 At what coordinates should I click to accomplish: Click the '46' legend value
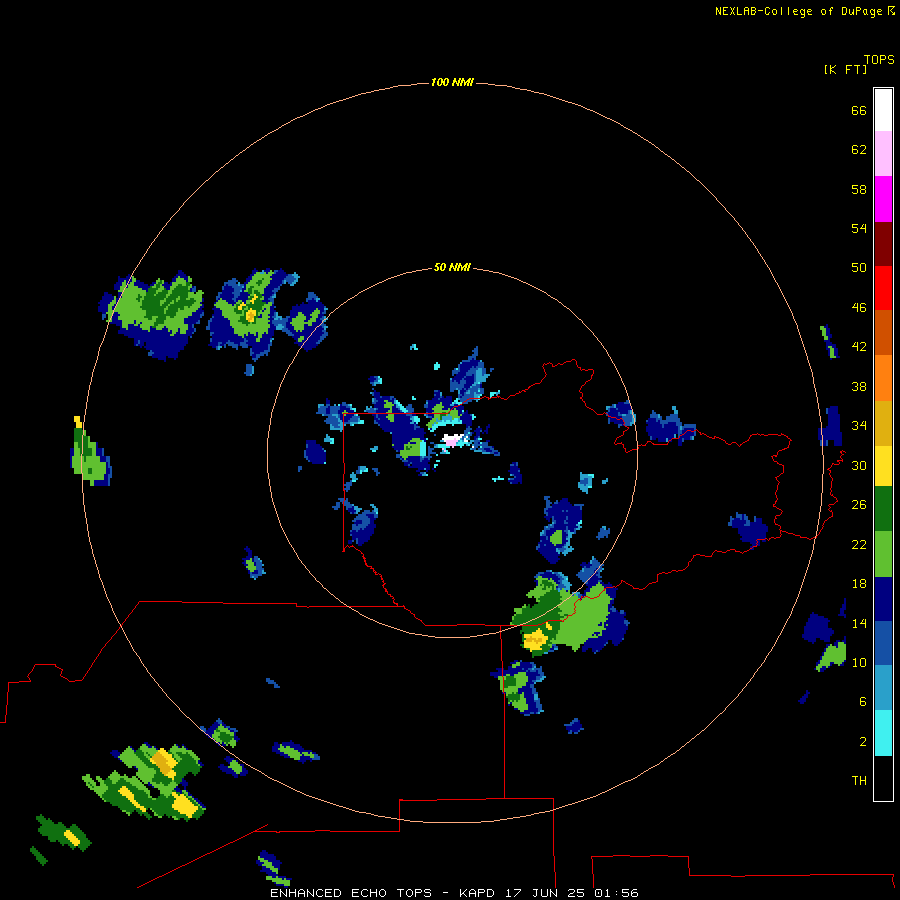coord(859,308)
